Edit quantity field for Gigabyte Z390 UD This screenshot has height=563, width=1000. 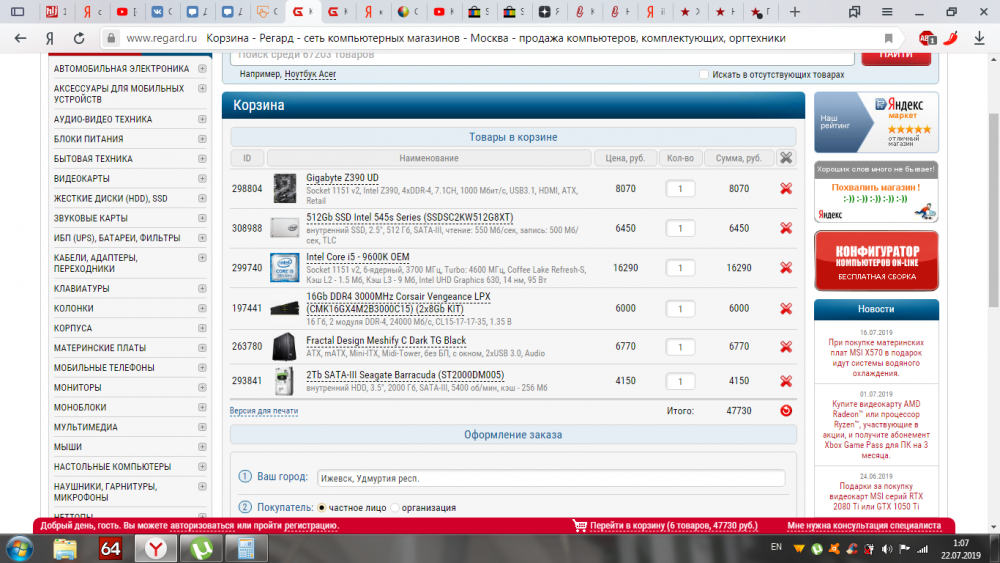(680, 189)
